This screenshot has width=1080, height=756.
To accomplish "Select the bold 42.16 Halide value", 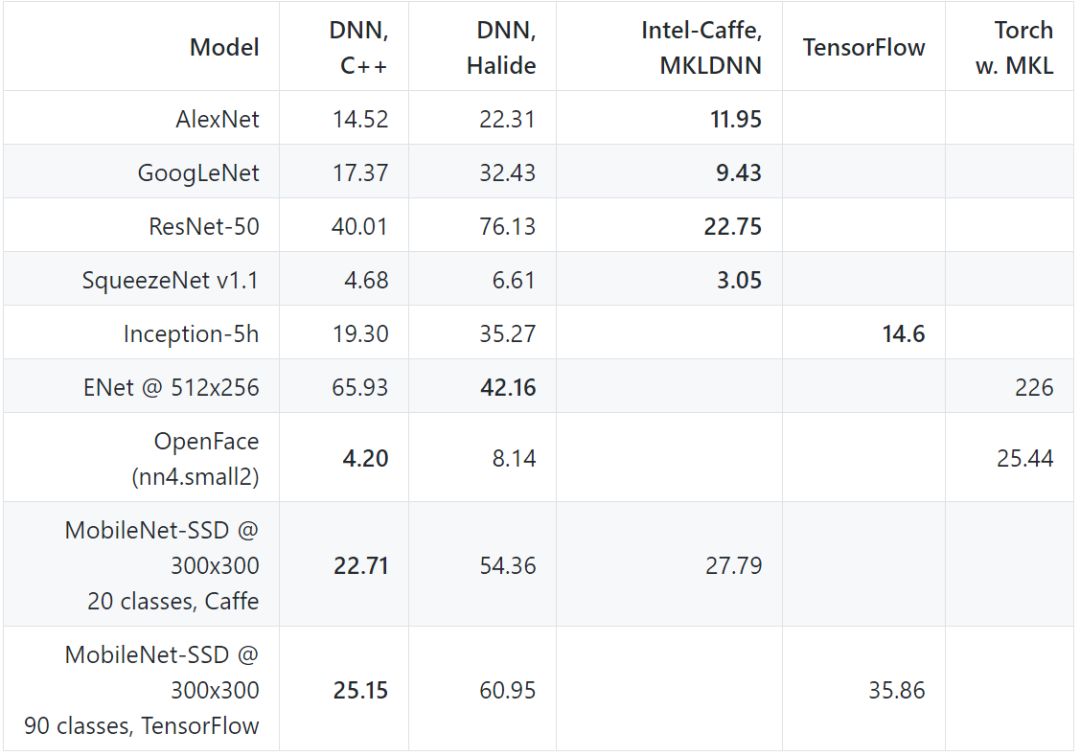I will click(x=507, y=387).
